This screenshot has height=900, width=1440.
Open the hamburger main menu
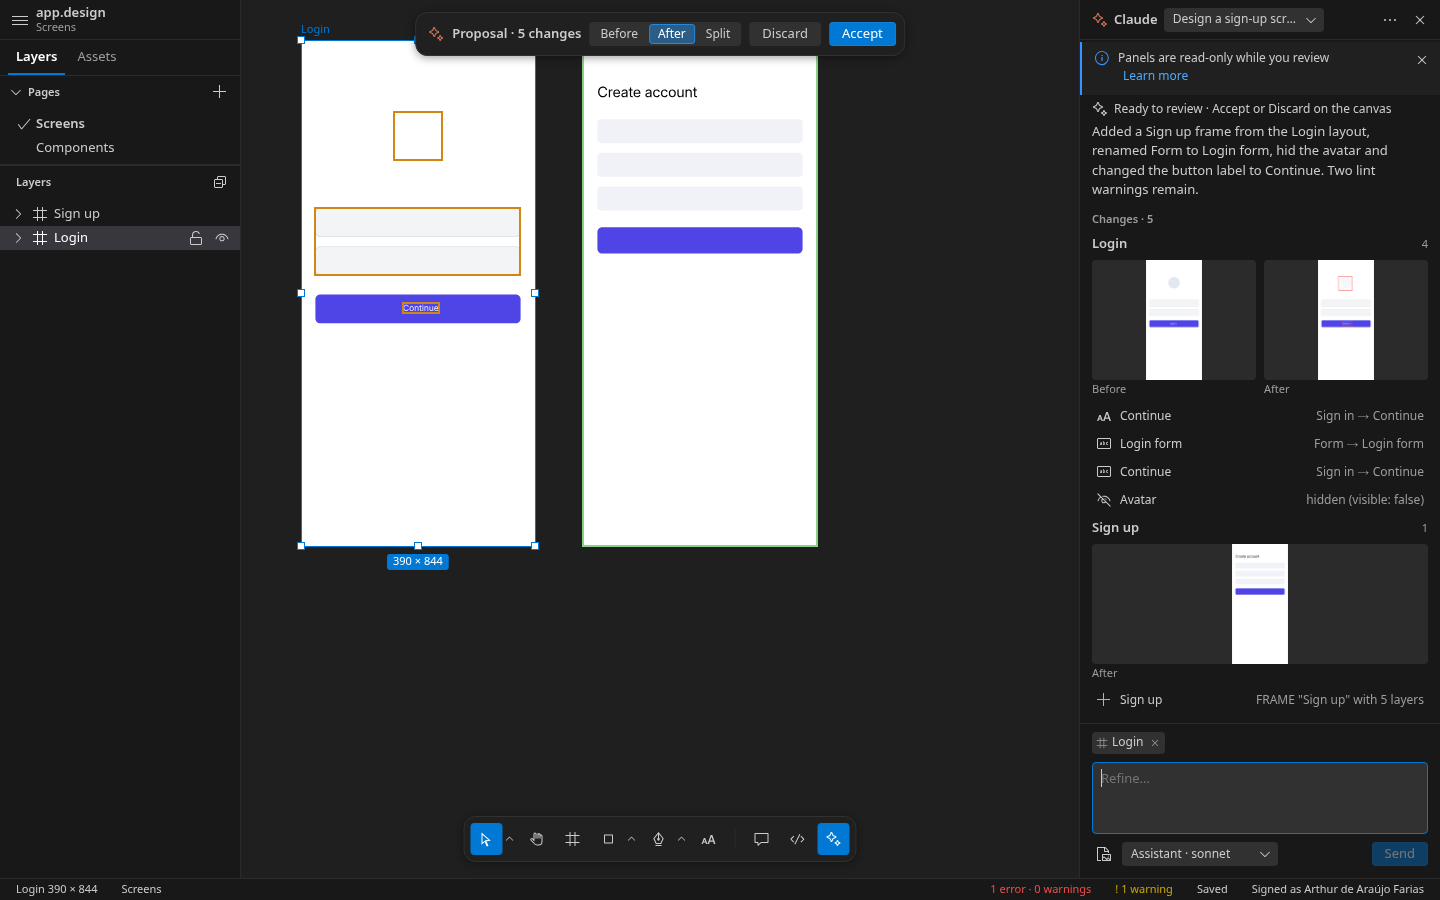pos(19,20)
